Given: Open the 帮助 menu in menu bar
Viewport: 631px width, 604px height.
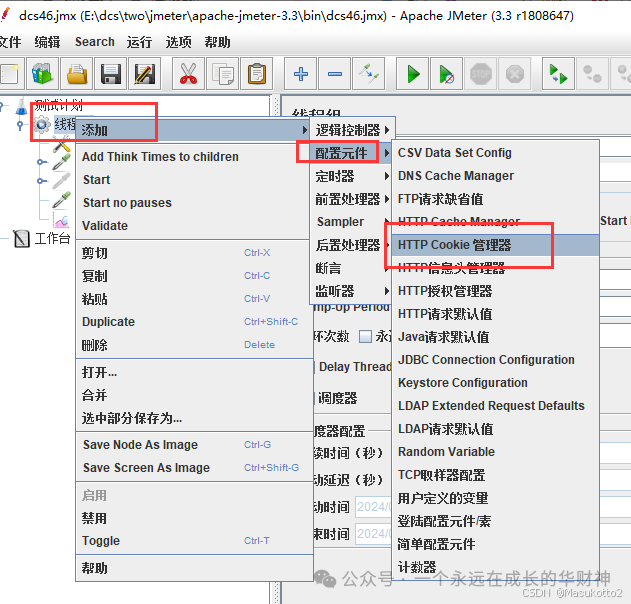Looking at the screenshot, I should click(x=217, y=42).
